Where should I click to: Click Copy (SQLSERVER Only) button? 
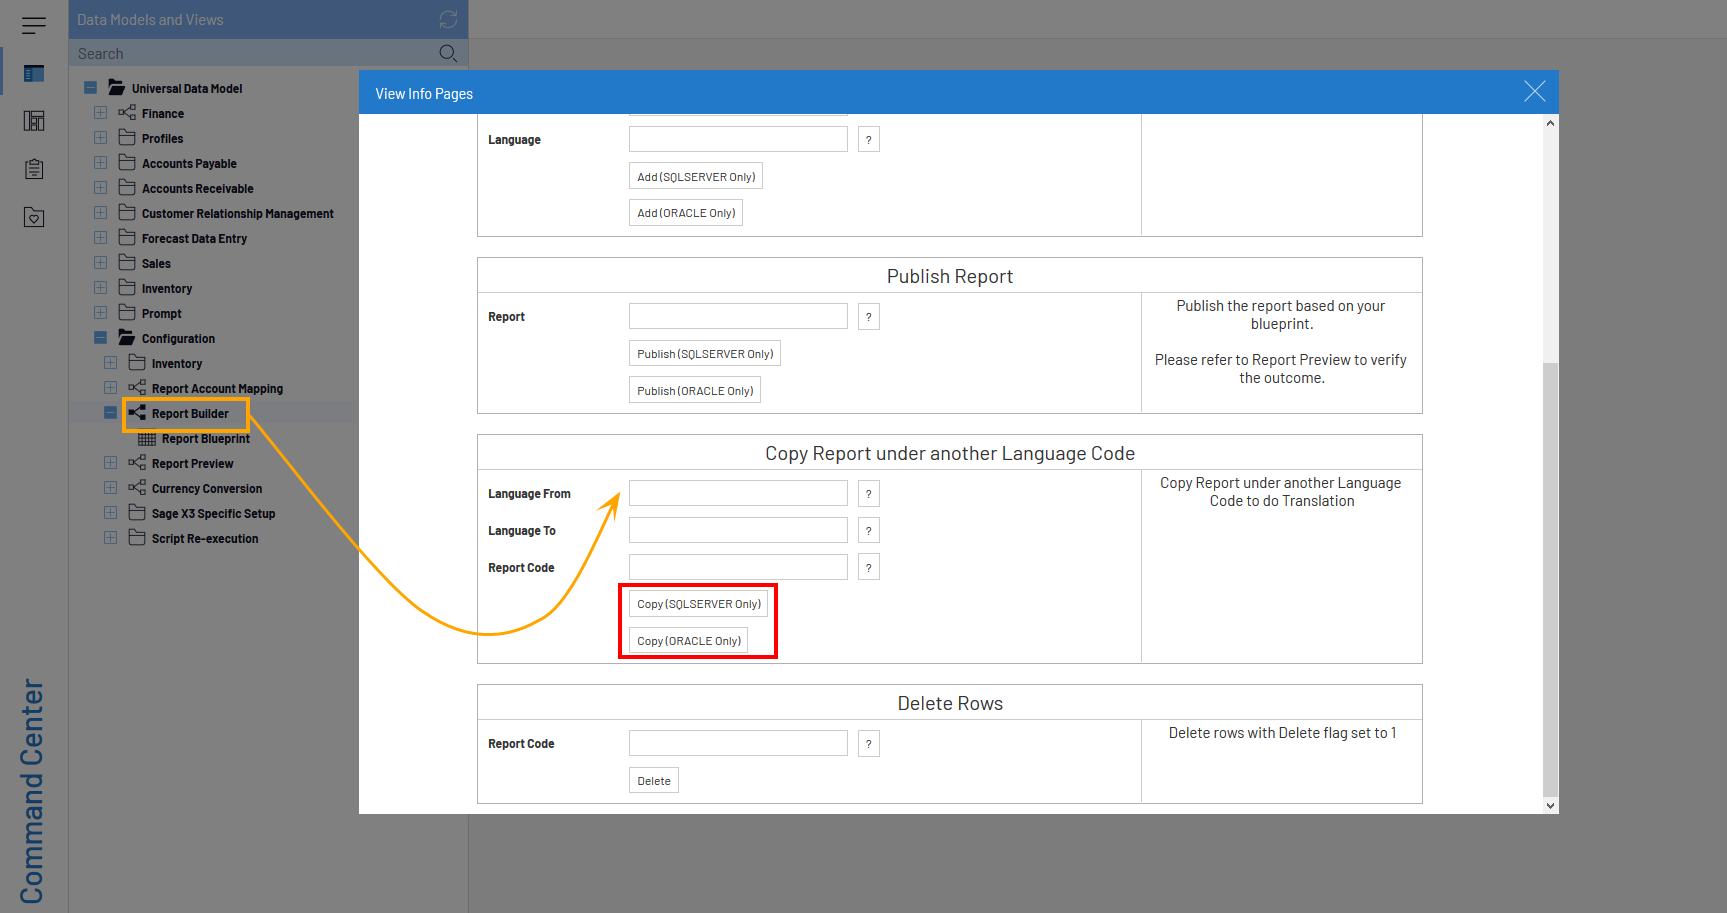(x=698, y=604)
